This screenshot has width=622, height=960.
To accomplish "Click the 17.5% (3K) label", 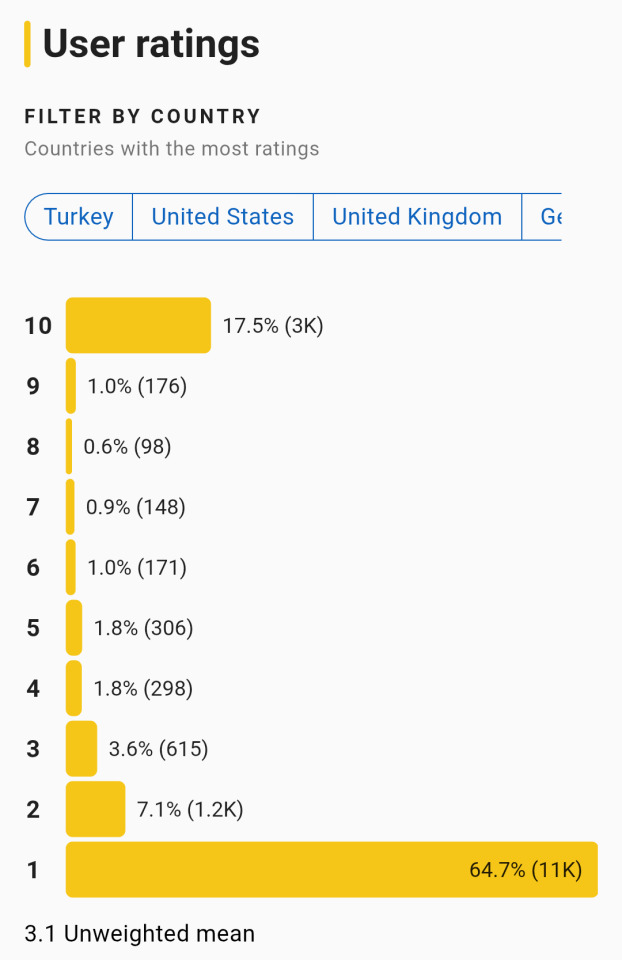I will 273,326.
